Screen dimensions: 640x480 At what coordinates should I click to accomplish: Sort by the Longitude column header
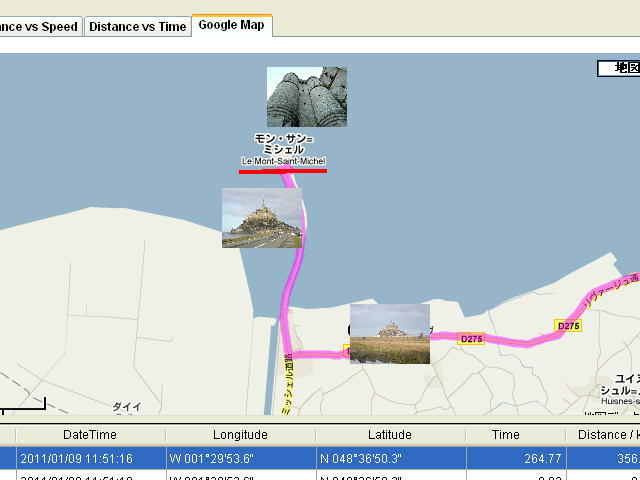[240, 435]
